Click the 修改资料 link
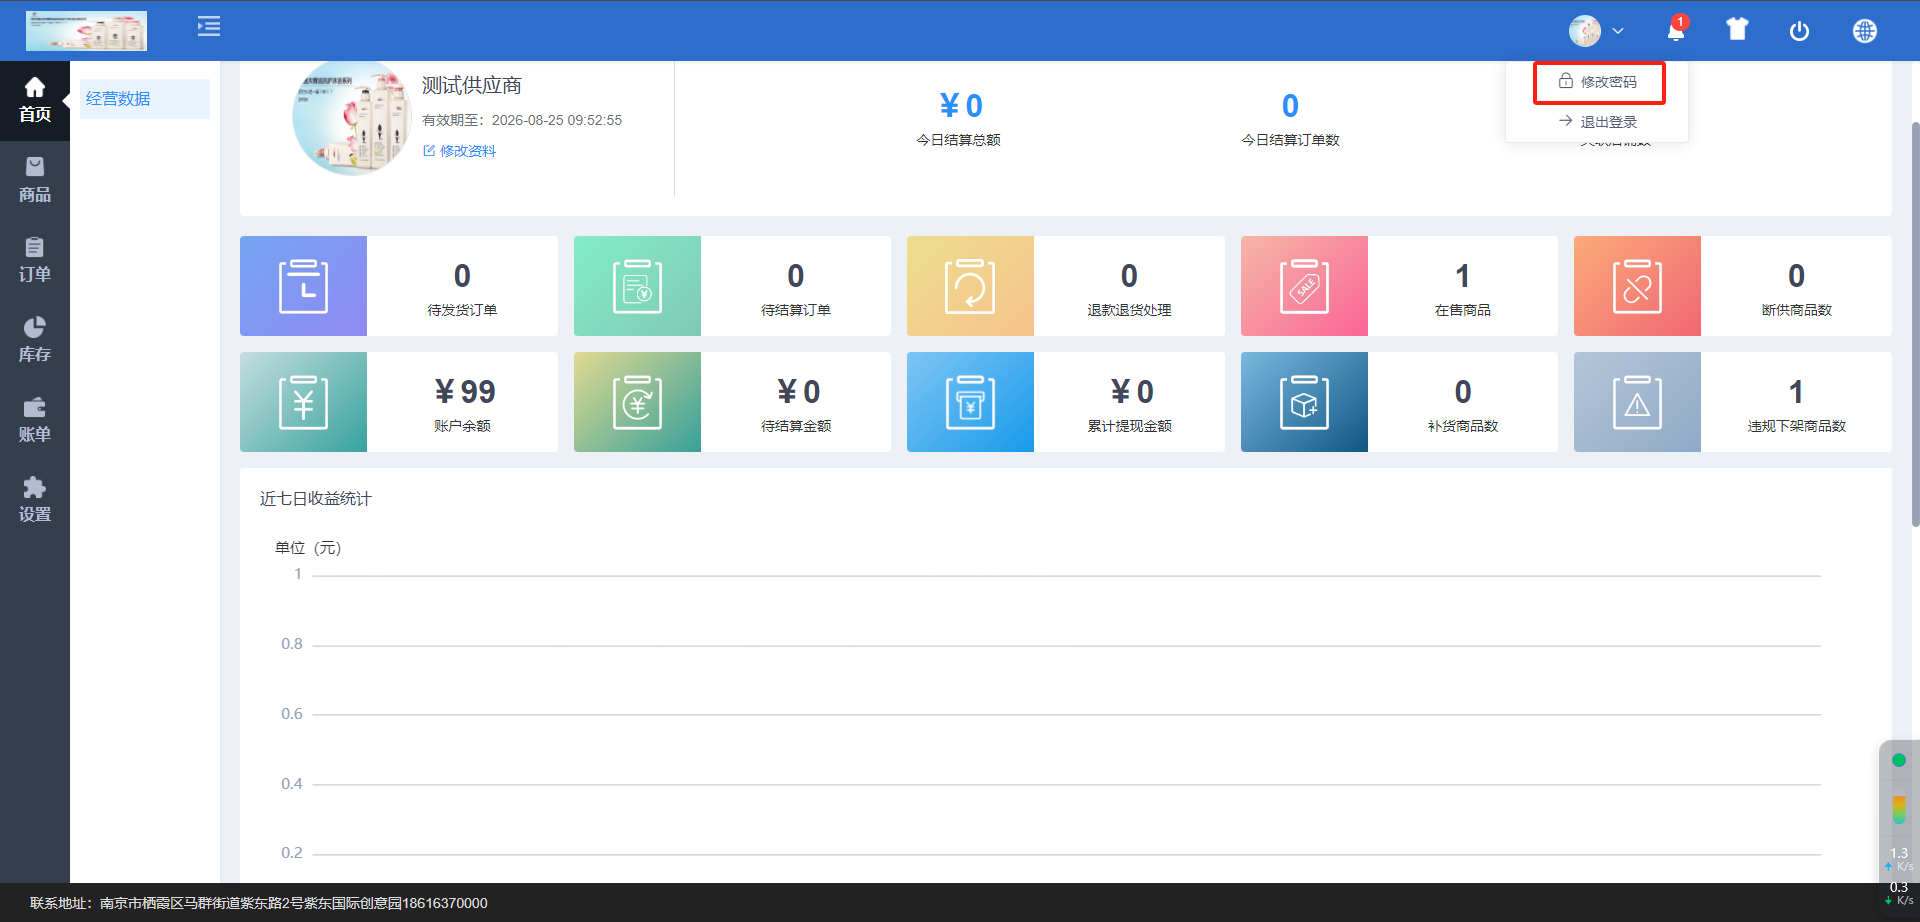This screenshot has width=1920, height=922. [460, 151]
